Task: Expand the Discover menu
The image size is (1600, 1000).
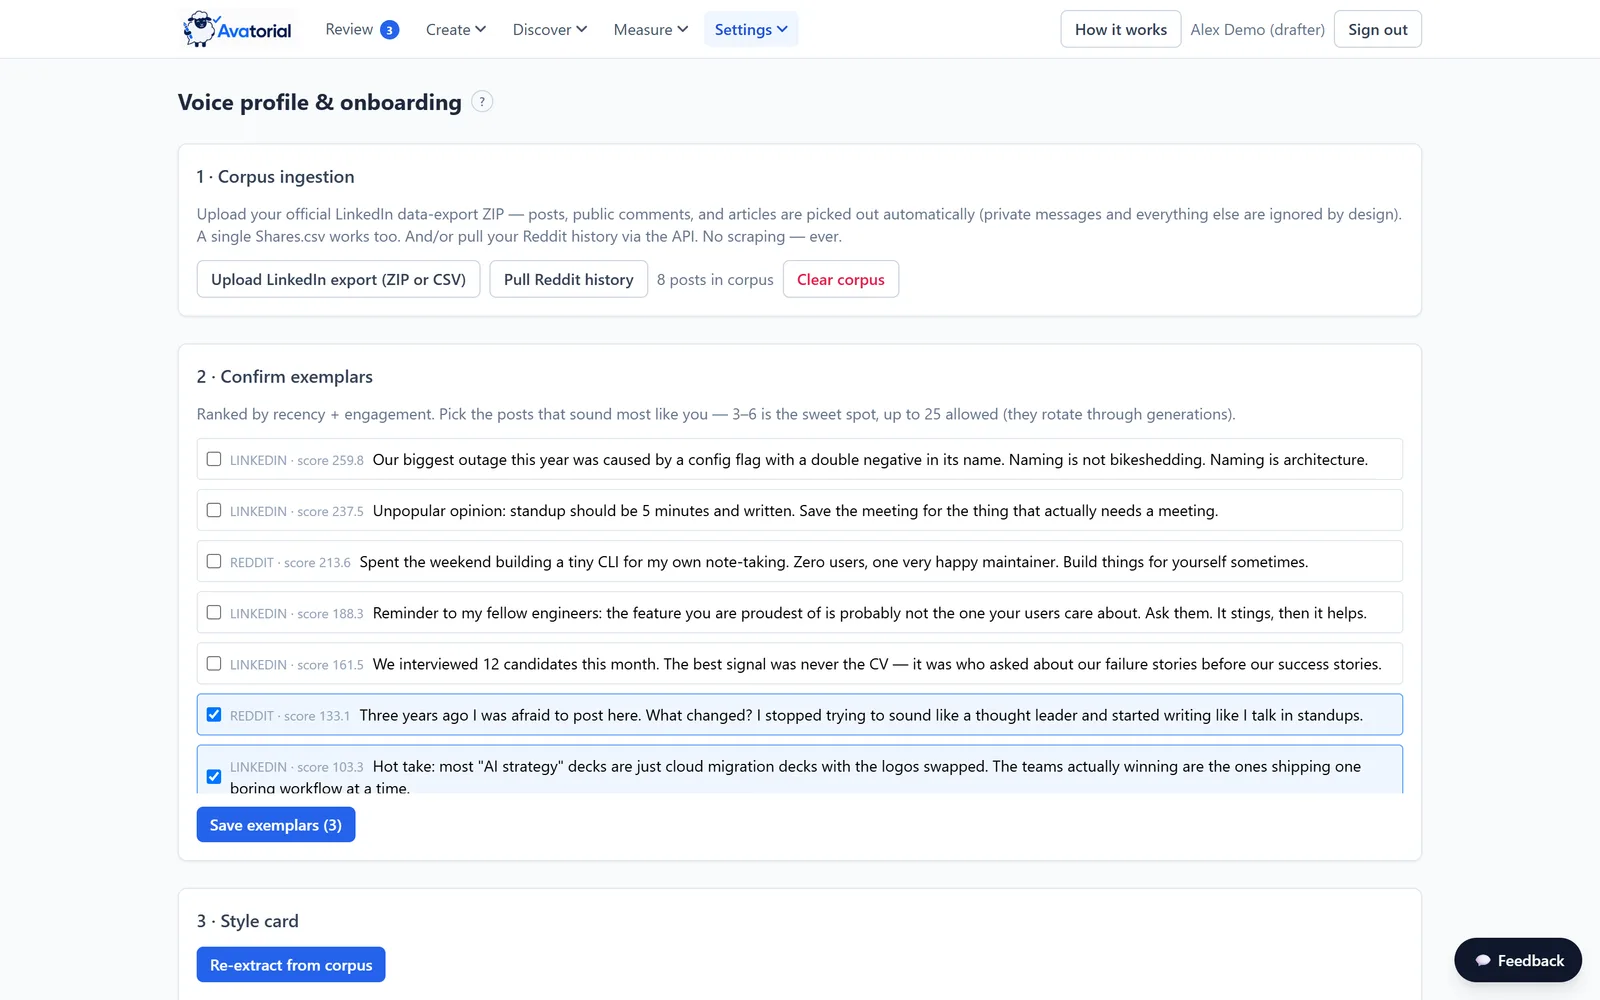Action: click(550, 29)
